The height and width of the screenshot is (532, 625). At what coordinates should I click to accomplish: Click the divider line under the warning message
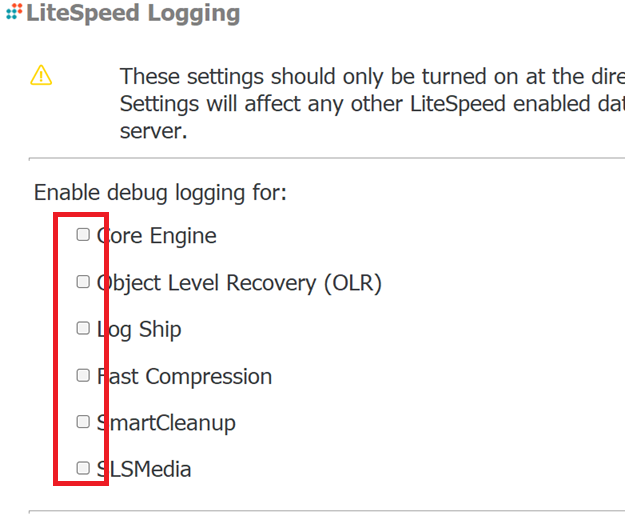pos(327,159)
